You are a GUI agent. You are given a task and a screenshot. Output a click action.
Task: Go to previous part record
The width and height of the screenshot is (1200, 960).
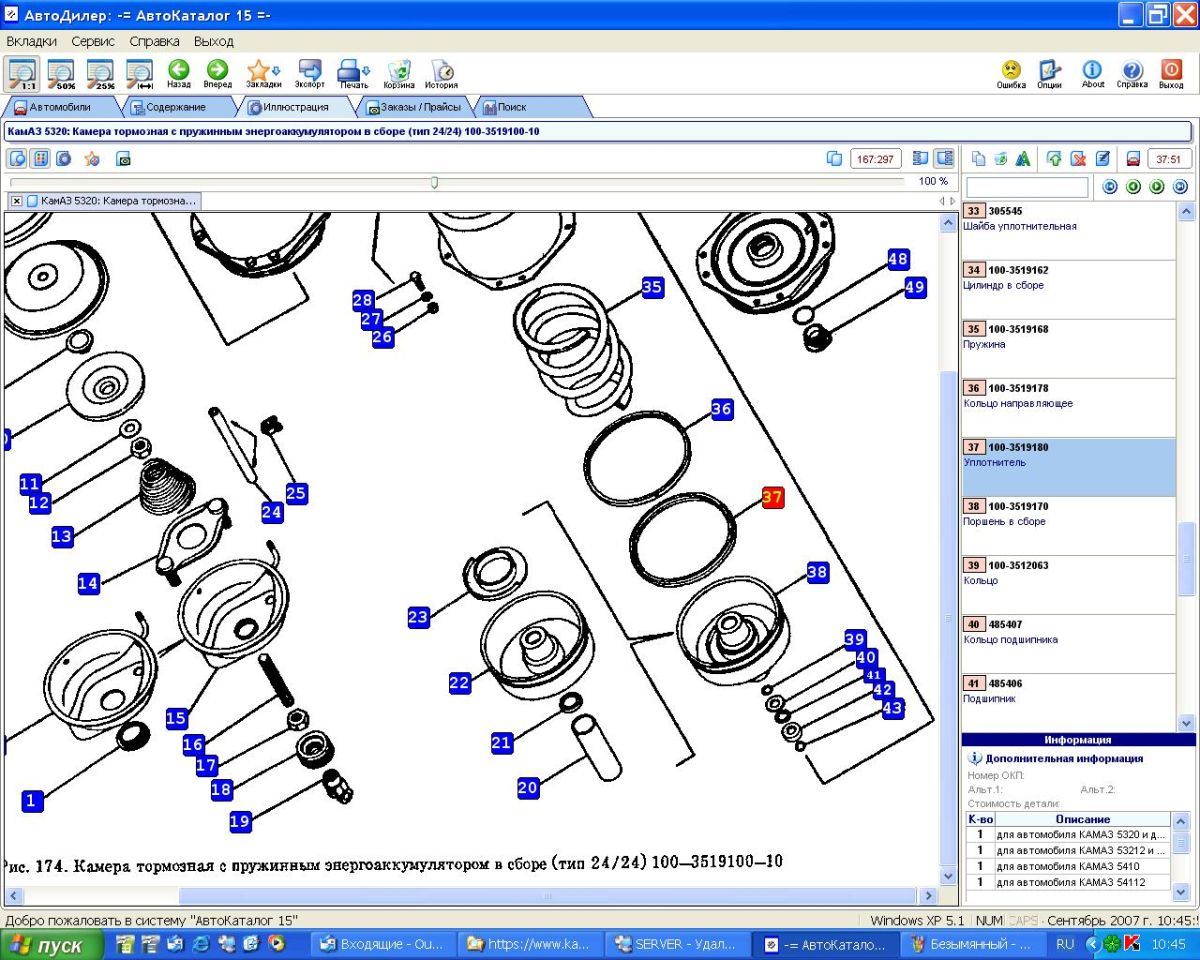1133,187
